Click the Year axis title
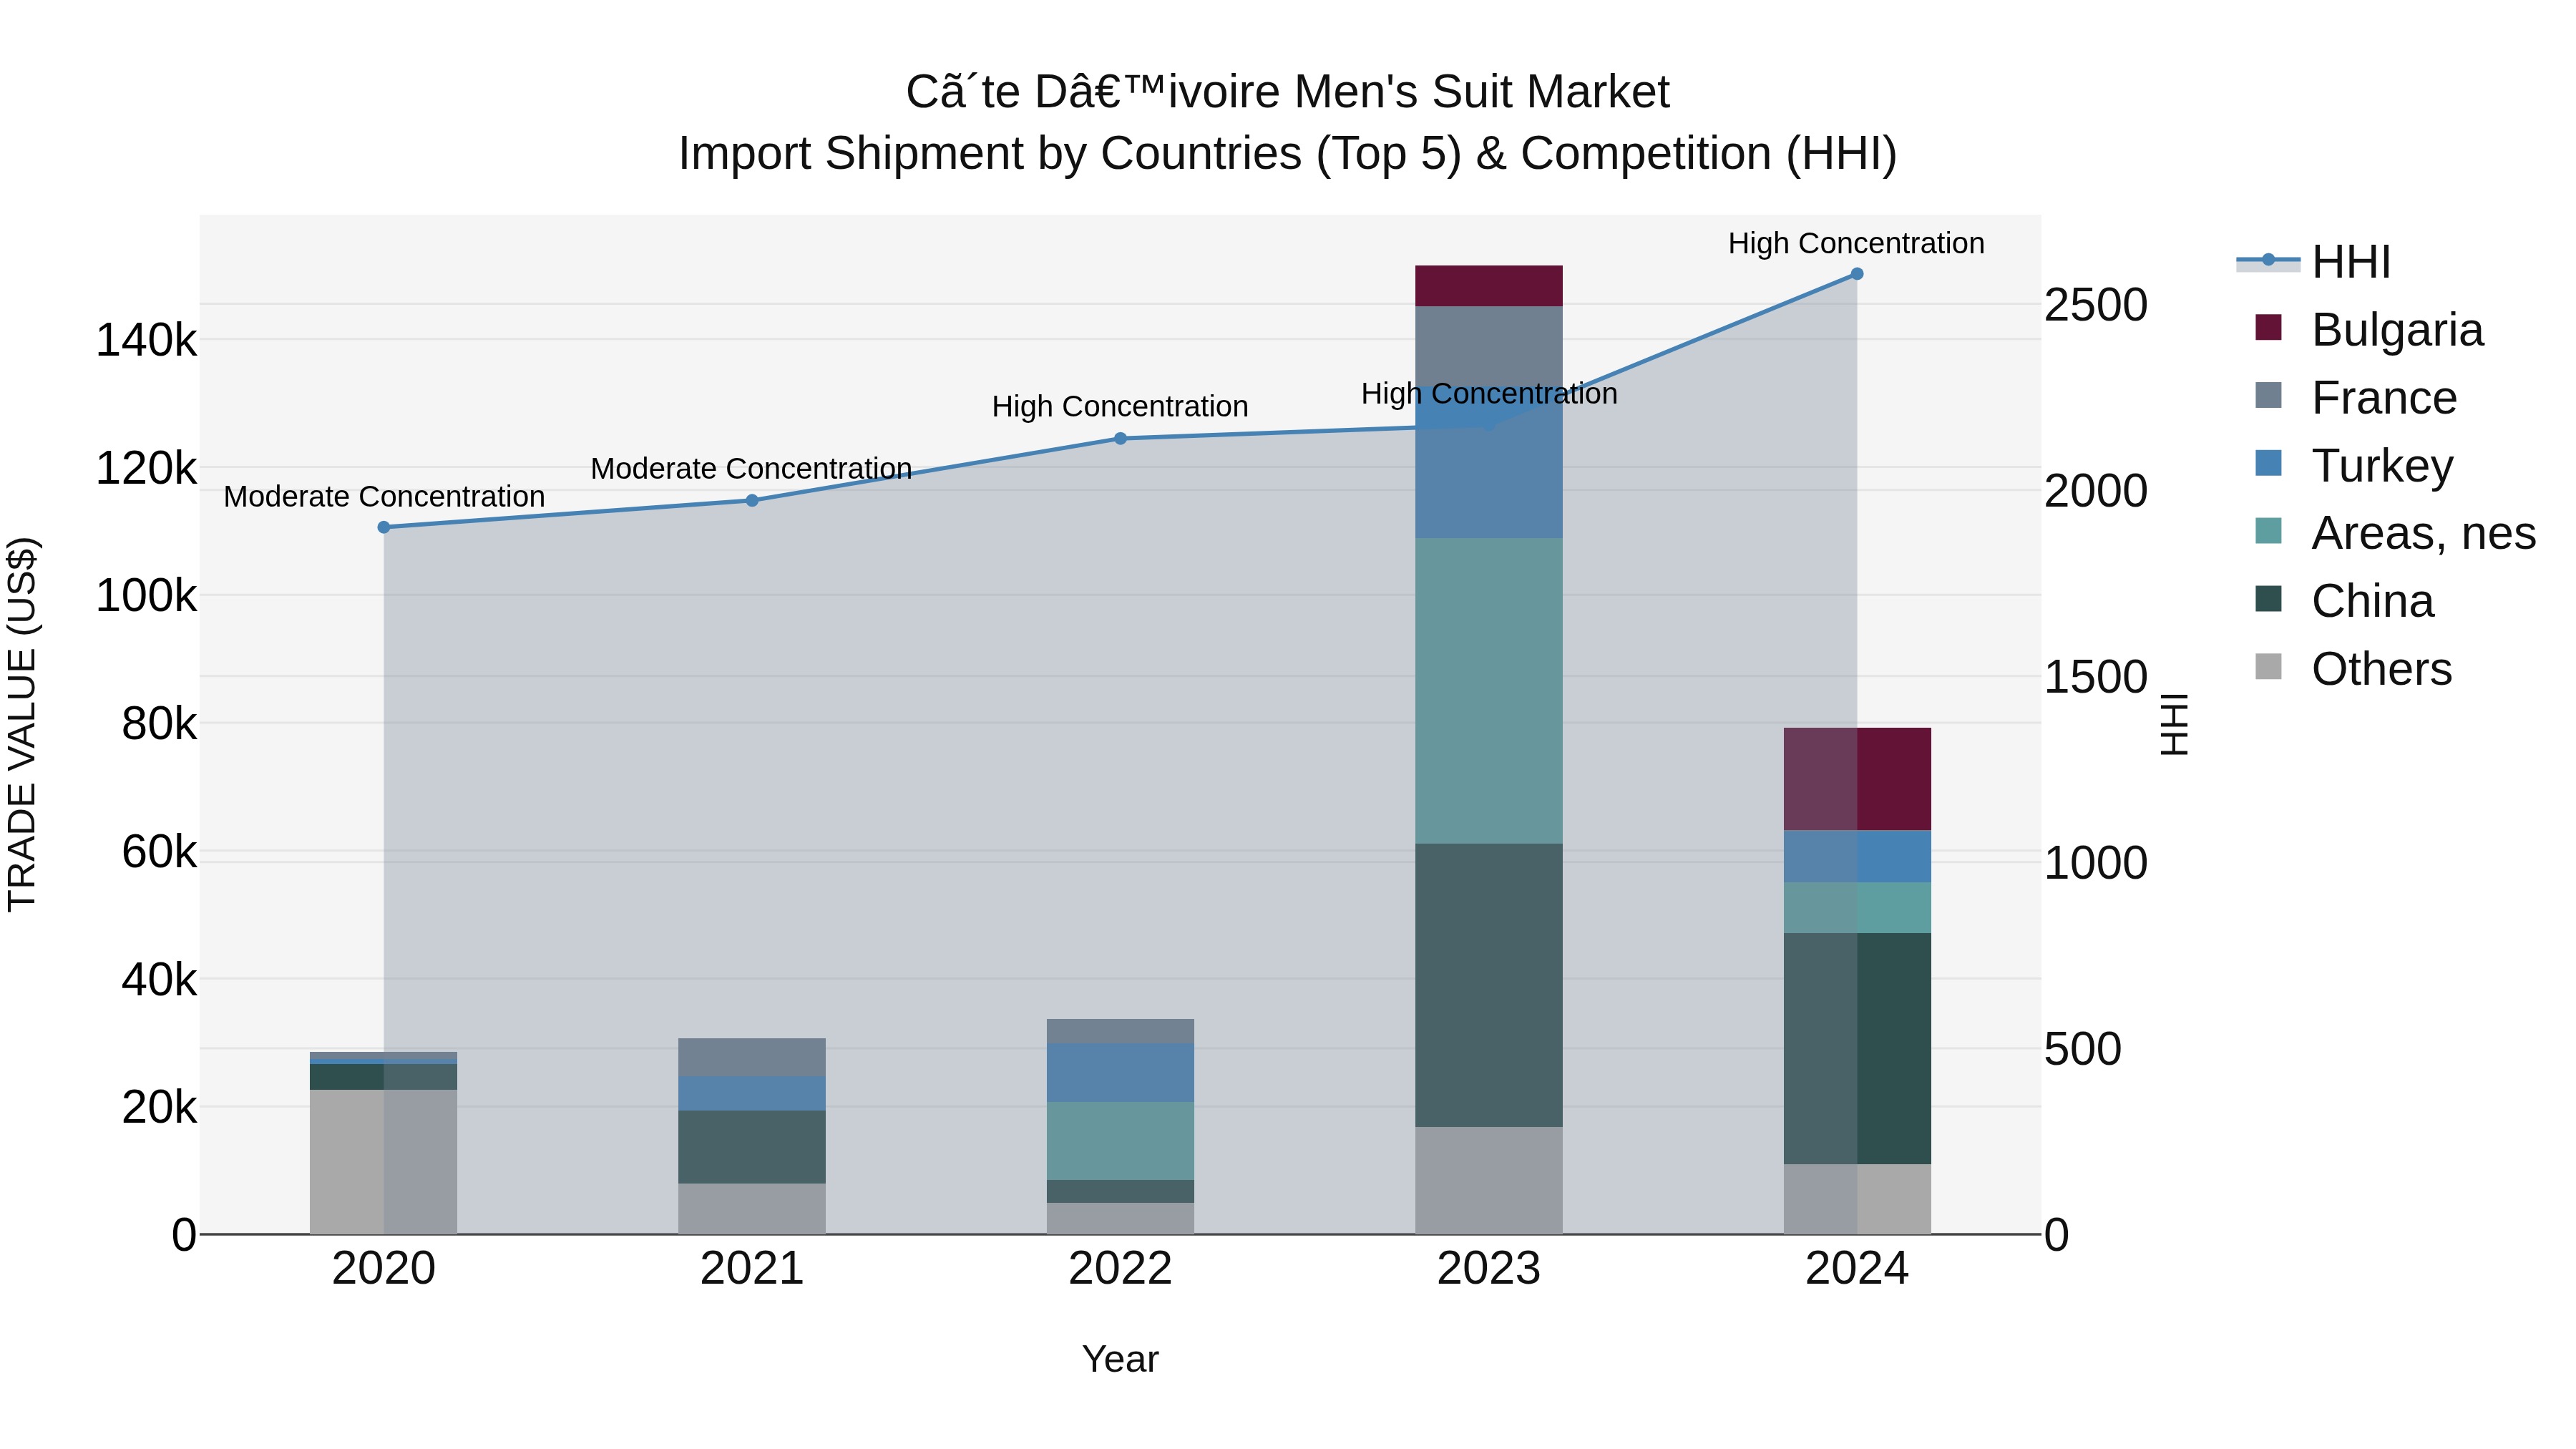This screenshot has height=1449, width=2576. click(x=1120, y=1359)
